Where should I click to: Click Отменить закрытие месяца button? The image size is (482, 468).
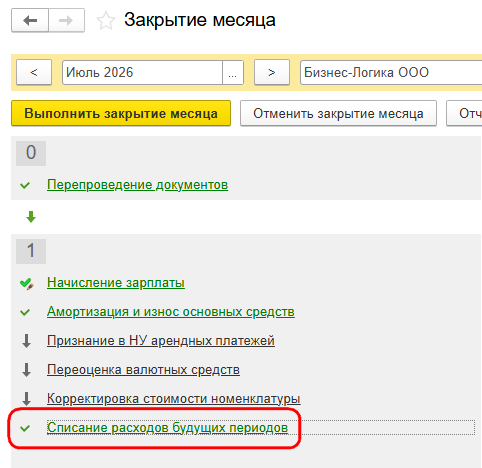pyautogui.click(x=338, y=113)
